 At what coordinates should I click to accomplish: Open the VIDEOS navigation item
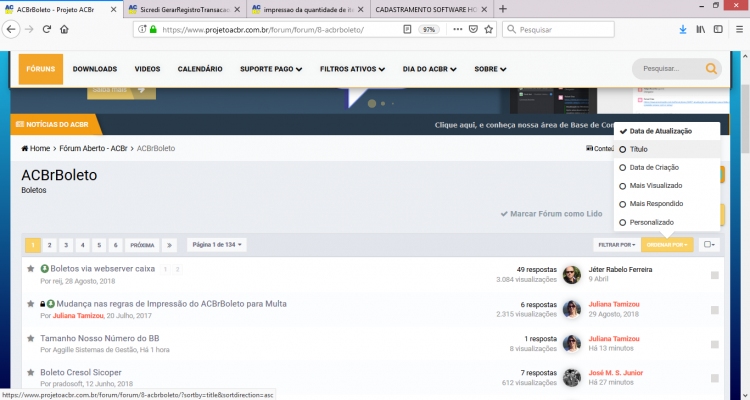(147, 69)
